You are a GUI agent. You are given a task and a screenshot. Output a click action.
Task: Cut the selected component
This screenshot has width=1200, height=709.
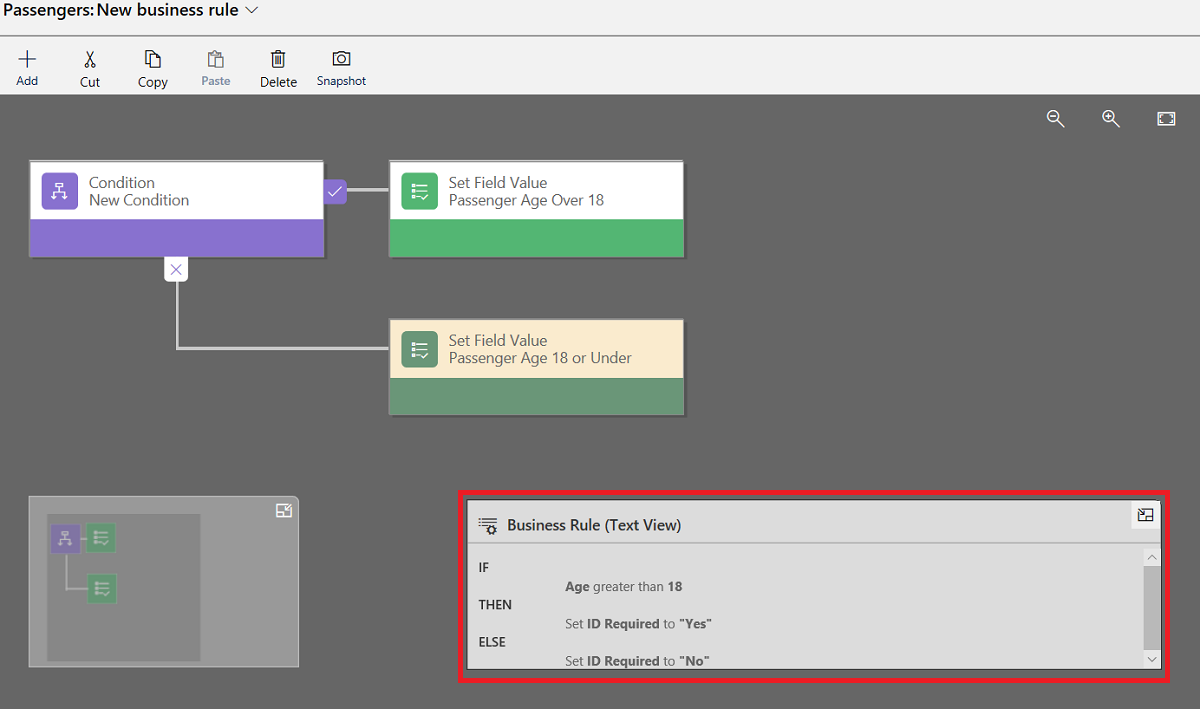point(89,66)
